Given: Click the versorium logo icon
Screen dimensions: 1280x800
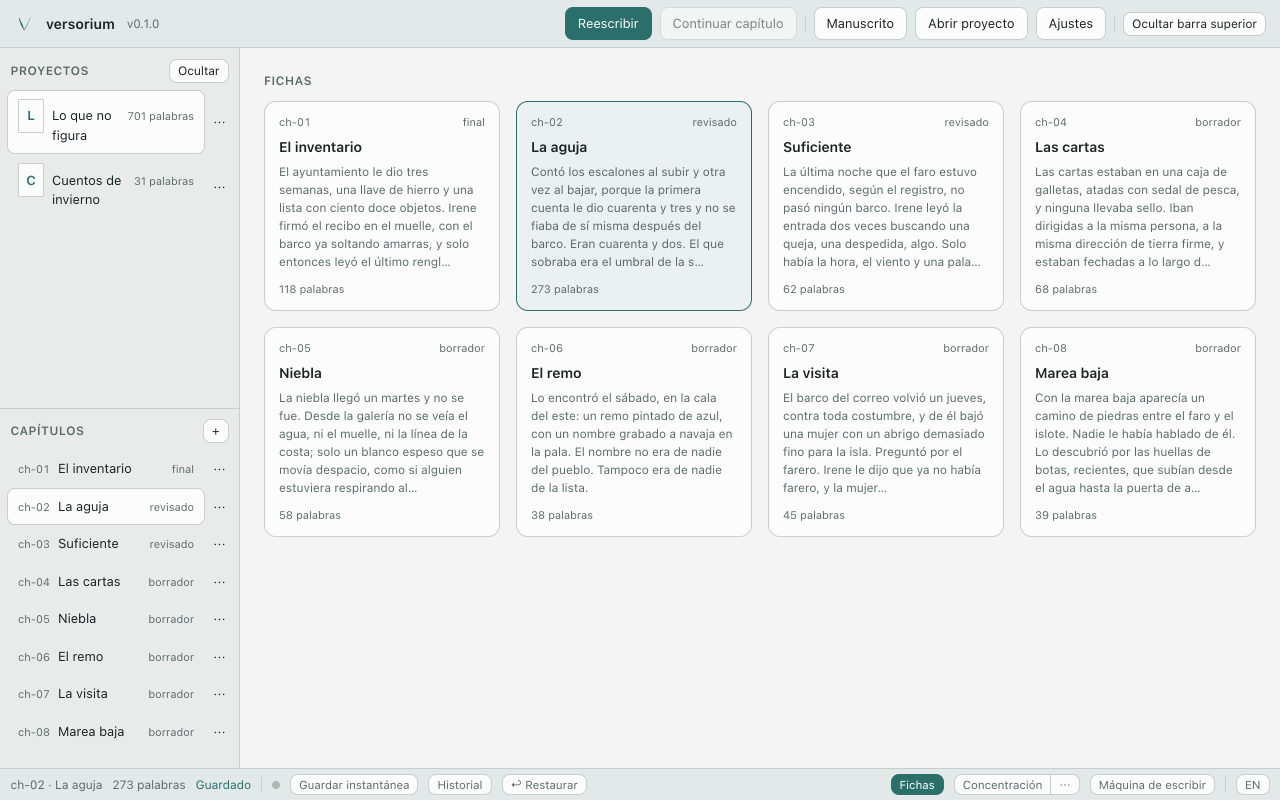Looking at the screenshot, I should pyautogui.click(x=25, y=24).
